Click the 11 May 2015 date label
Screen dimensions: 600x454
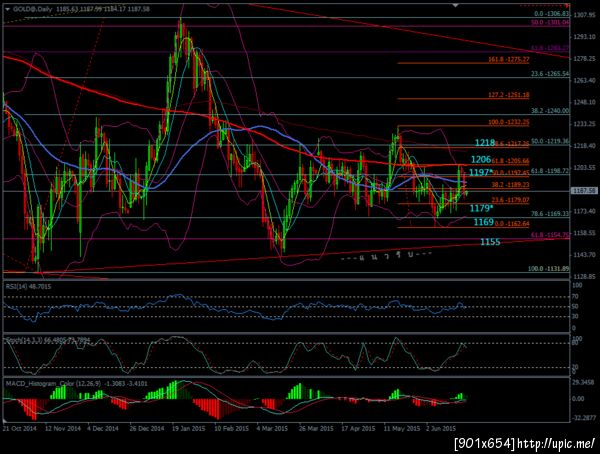point(402,428)
